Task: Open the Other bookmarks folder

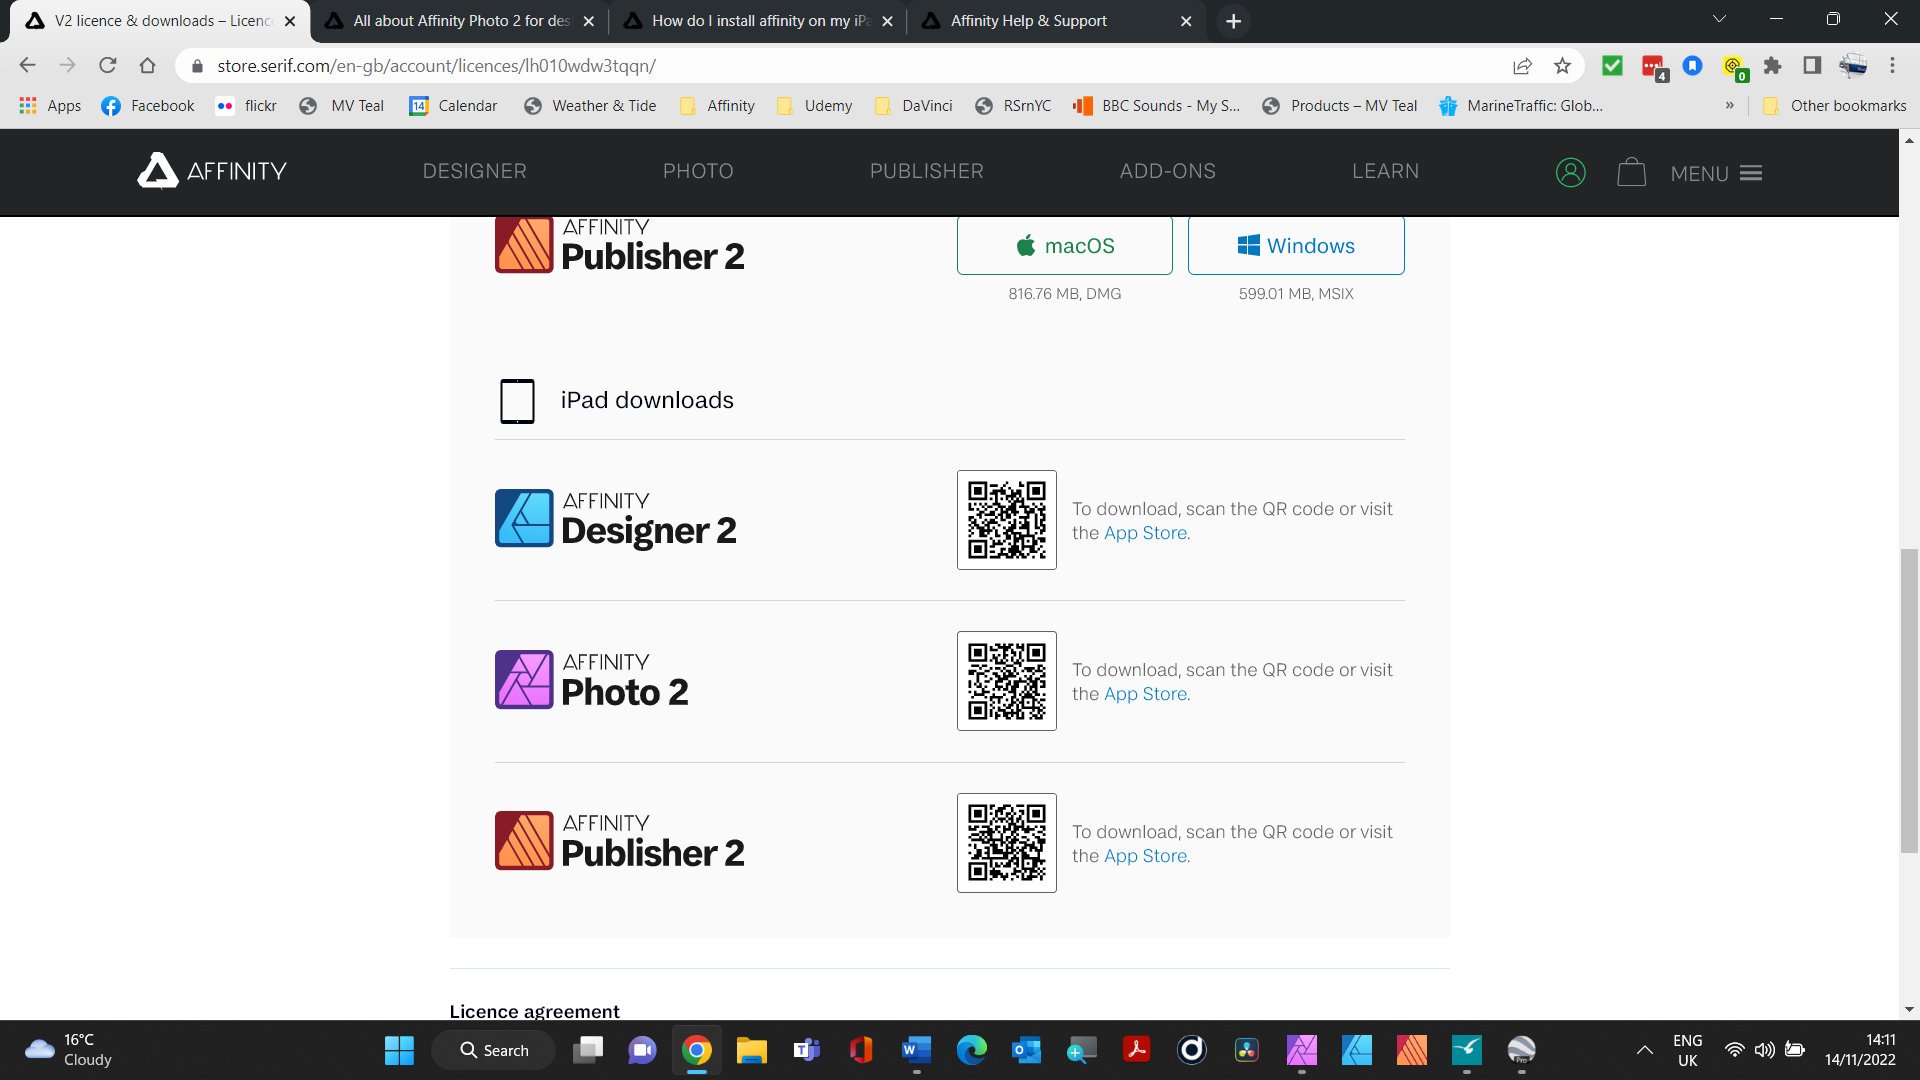Action: 1834,106
